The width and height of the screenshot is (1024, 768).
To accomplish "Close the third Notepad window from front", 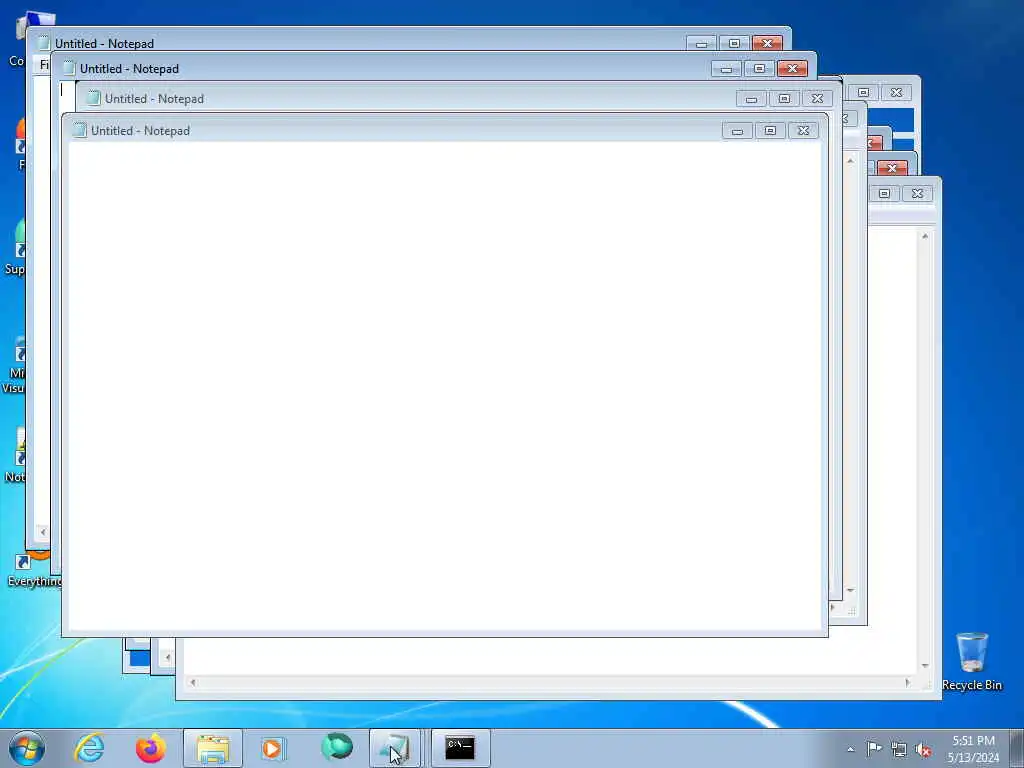I will click(792, 69).
